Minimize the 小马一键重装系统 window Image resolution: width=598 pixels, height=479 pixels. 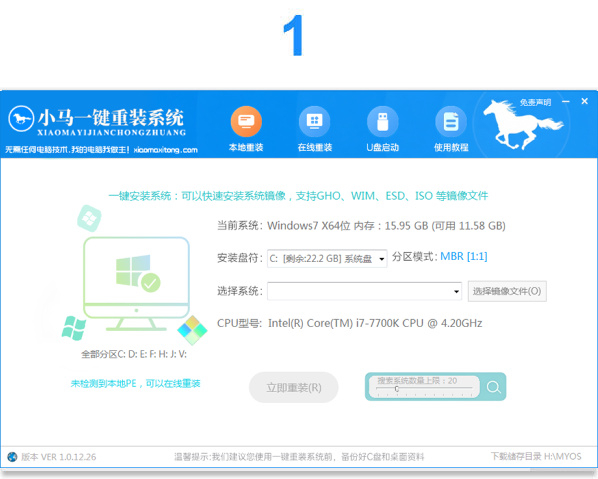566,101
